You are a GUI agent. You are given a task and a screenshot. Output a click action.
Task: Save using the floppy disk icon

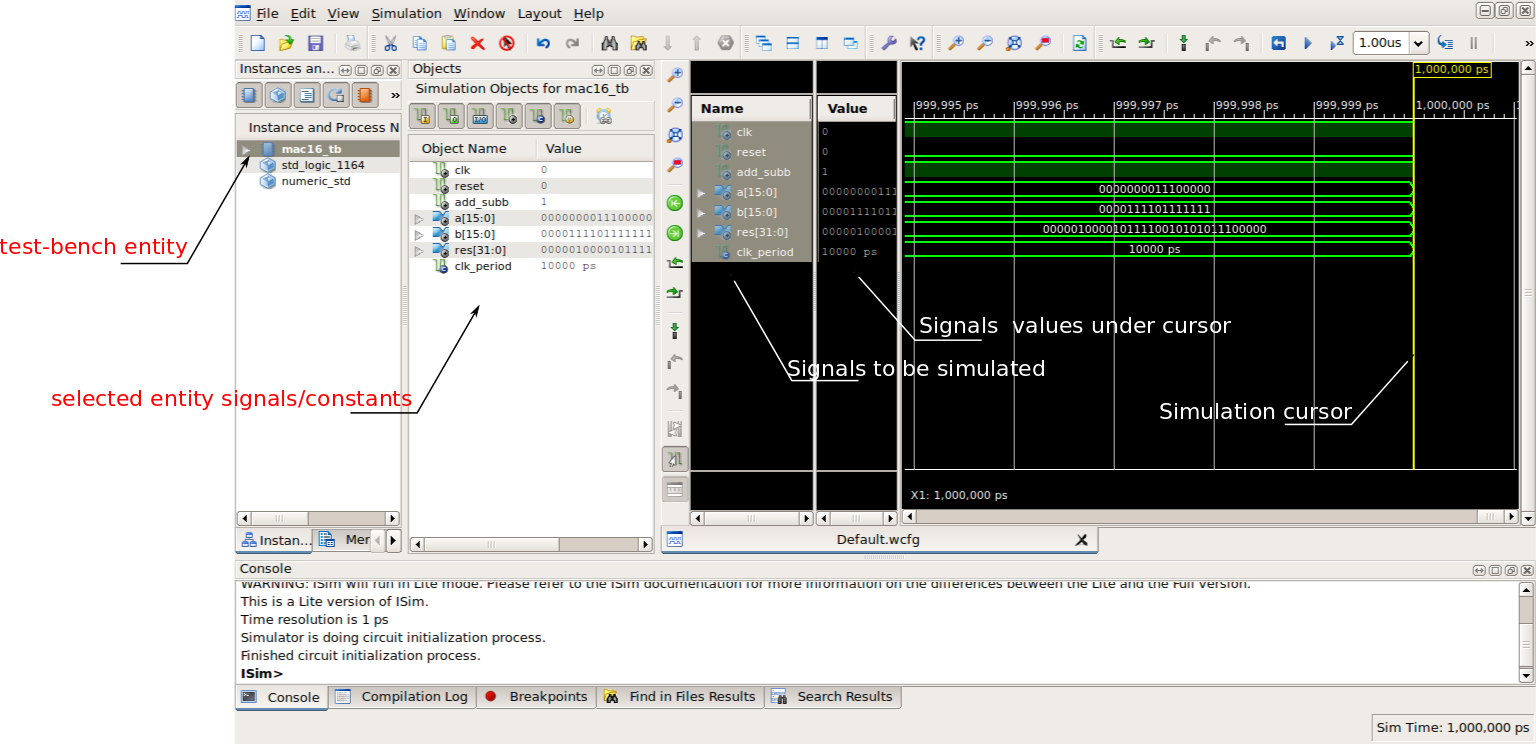coord(315,43)
